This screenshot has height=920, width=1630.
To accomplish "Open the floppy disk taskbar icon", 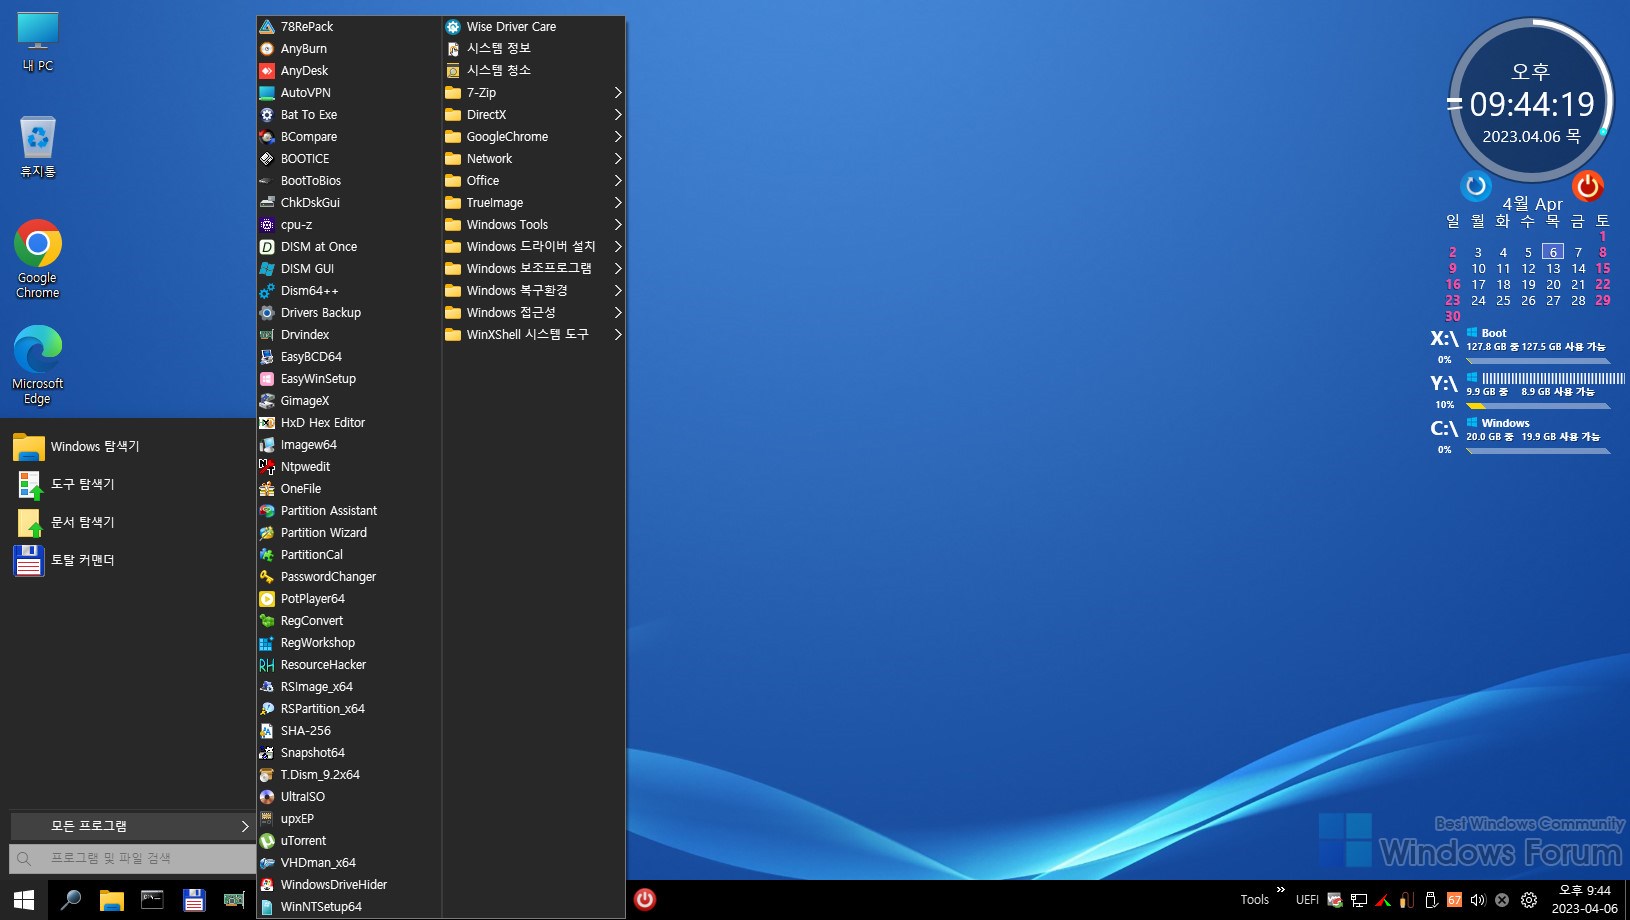I will coord(194,900).
